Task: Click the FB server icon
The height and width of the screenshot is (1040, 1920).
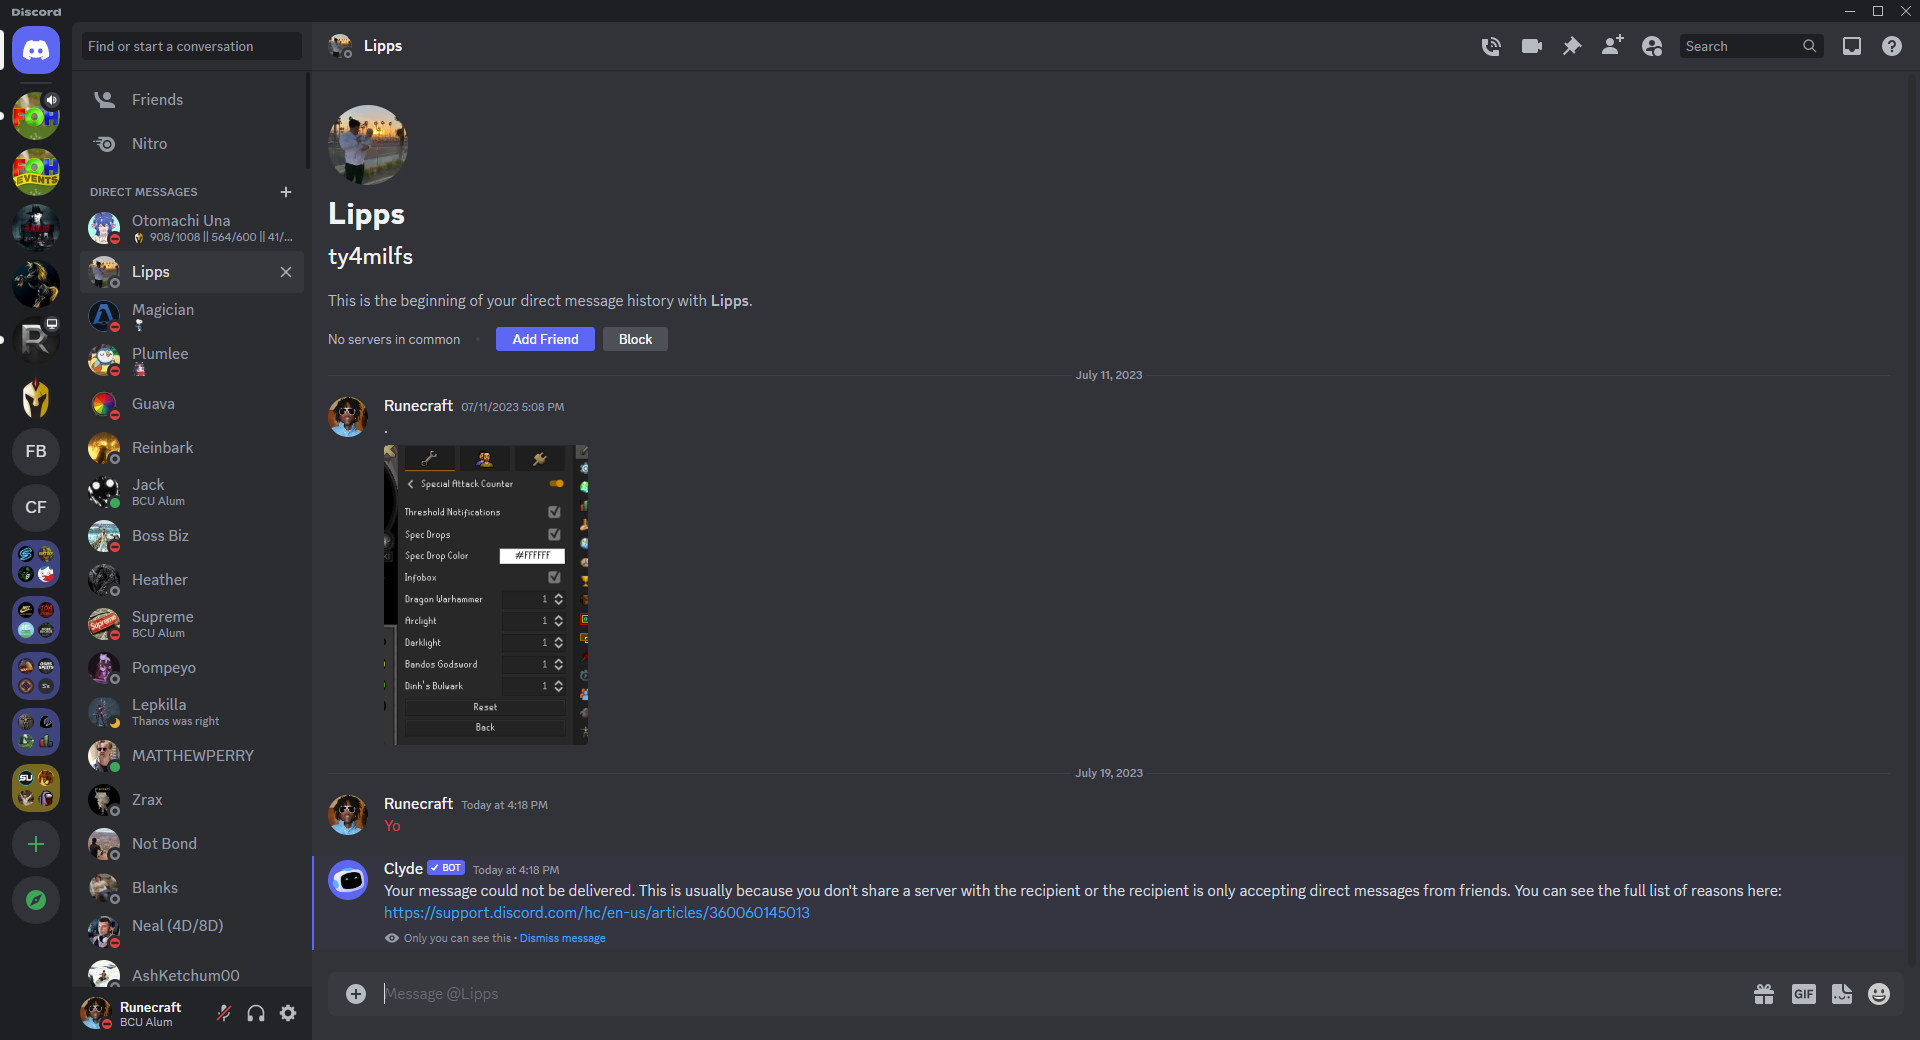Action: [36, 452]
